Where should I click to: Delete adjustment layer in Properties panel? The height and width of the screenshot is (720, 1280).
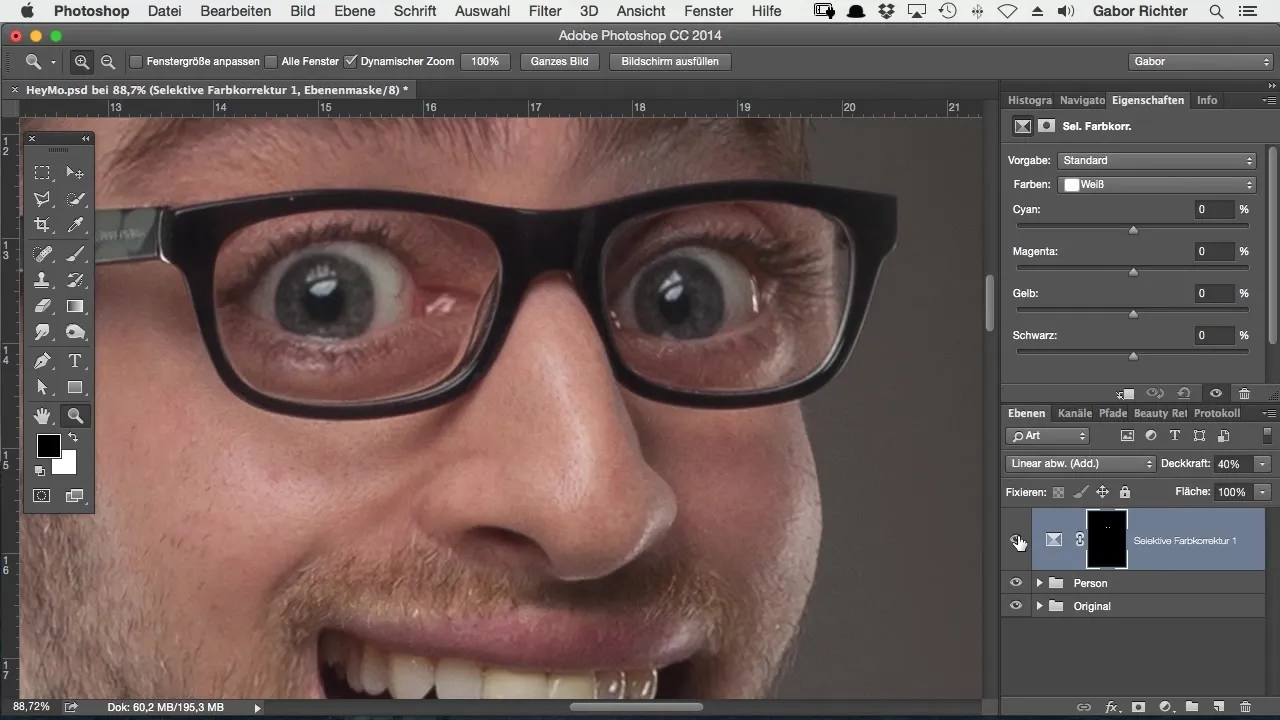click(x=1244, y=394)
